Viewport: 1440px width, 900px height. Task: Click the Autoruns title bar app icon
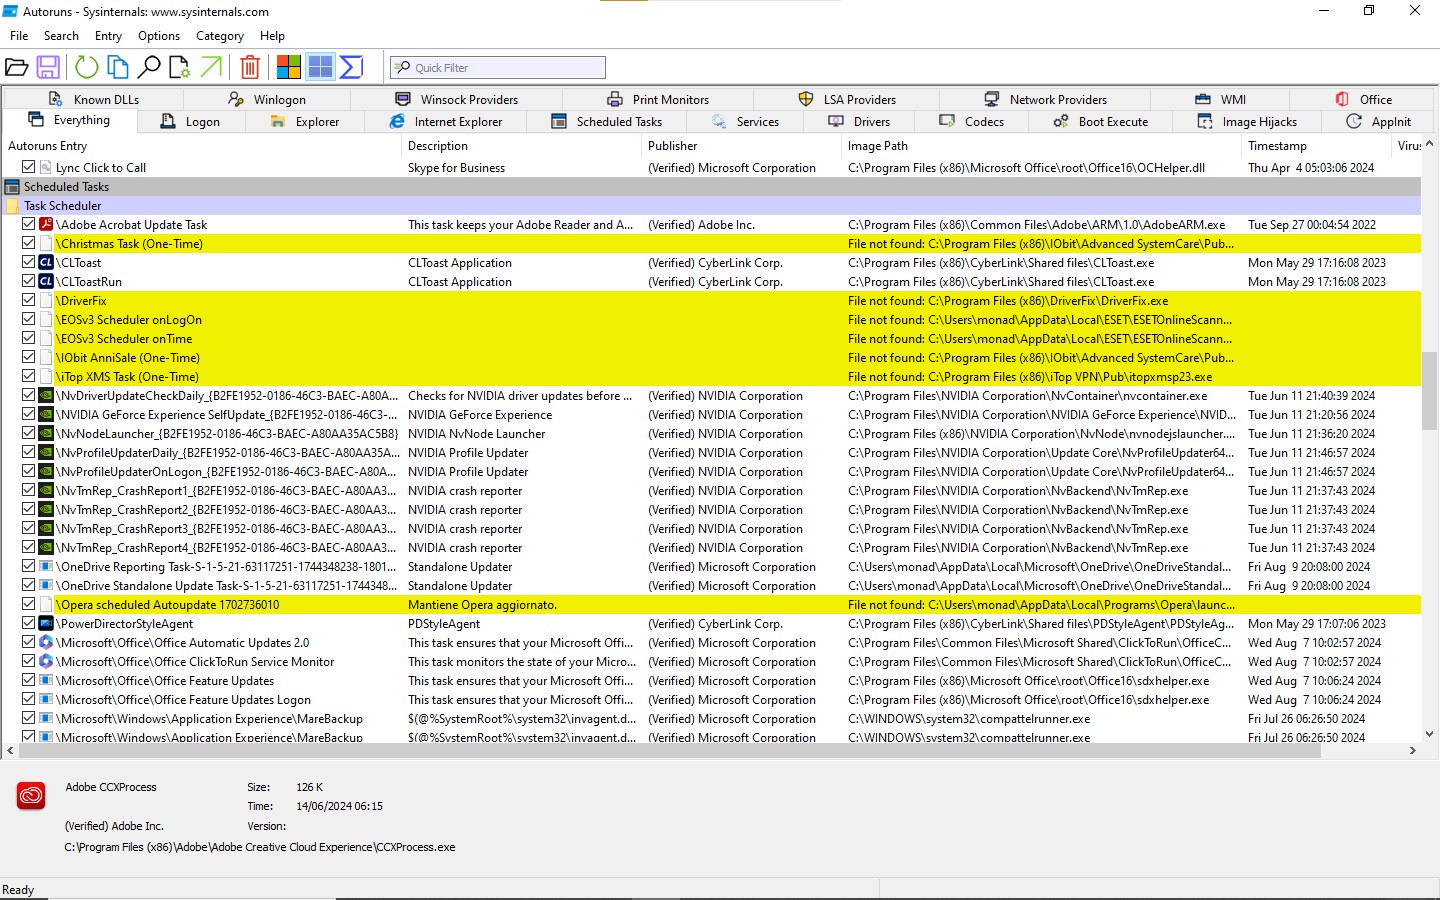10,11
